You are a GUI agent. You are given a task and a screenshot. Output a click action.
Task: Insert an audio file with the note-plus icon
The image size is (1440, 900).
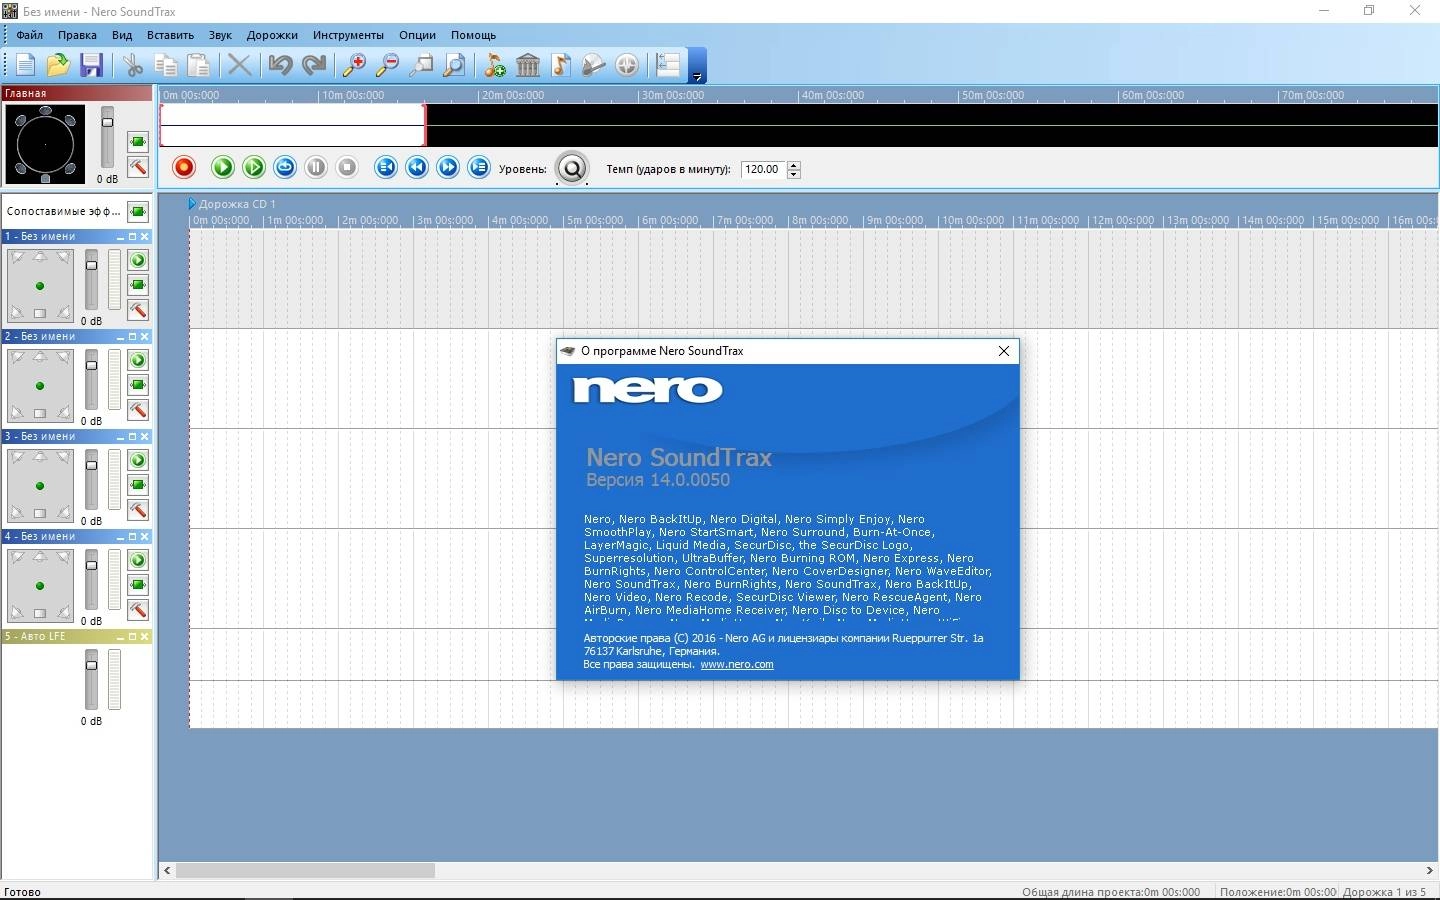pos(495,66)
